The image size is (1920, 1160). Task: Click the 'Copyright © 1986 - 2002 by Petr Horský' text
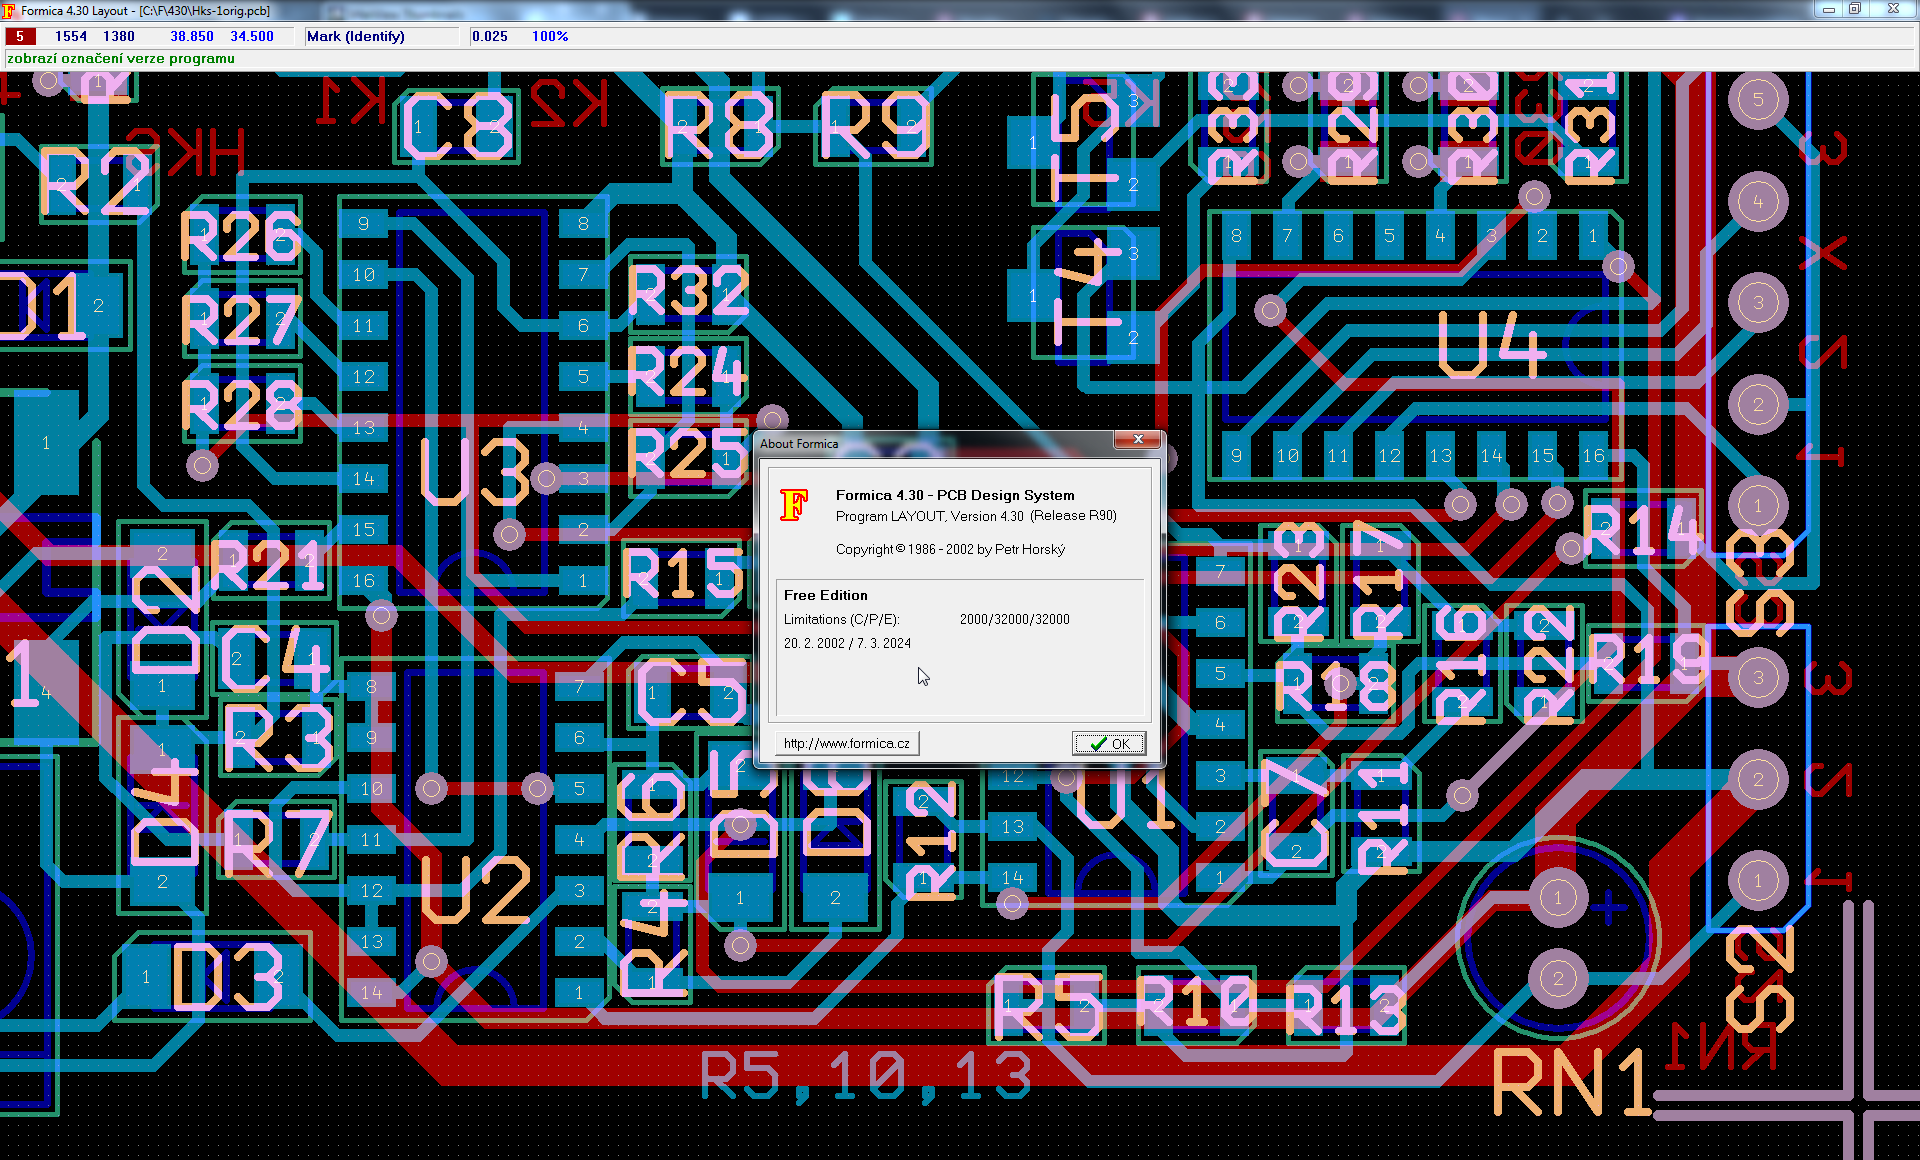click(x=950, y=549)
